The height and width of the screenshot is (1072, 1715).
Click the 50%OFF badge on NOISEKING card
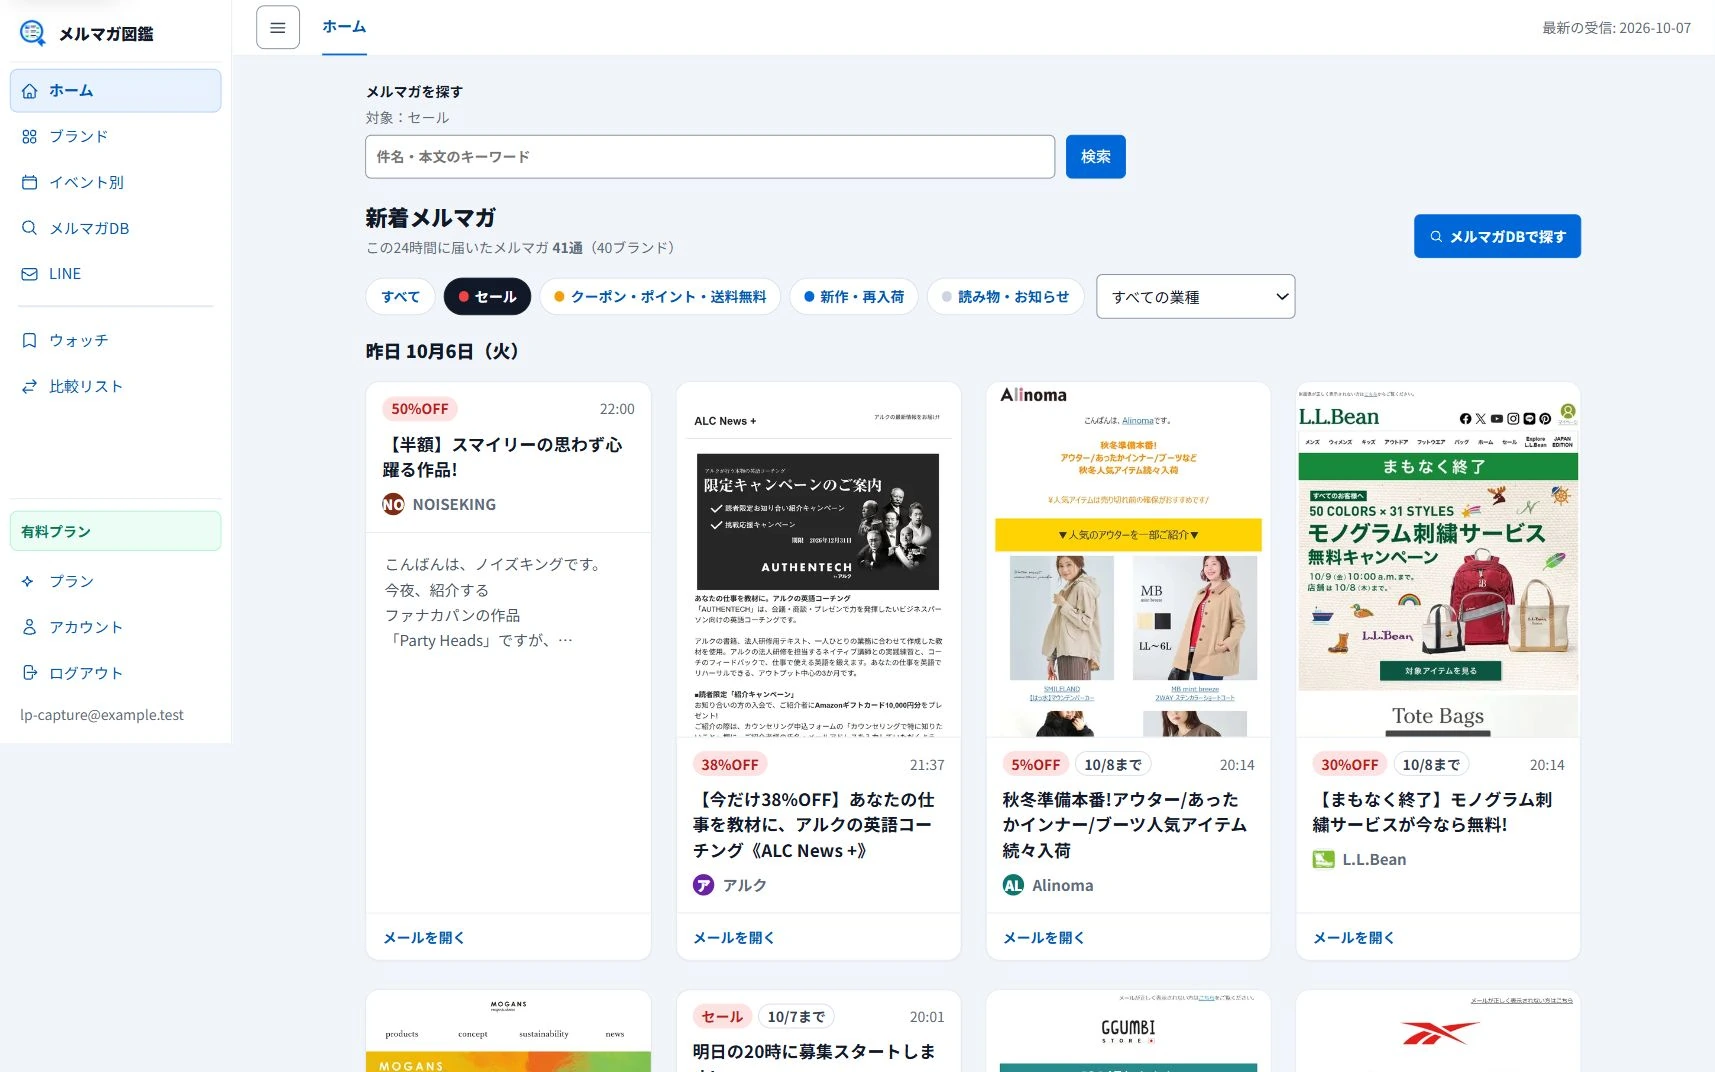tap(420, 409)
